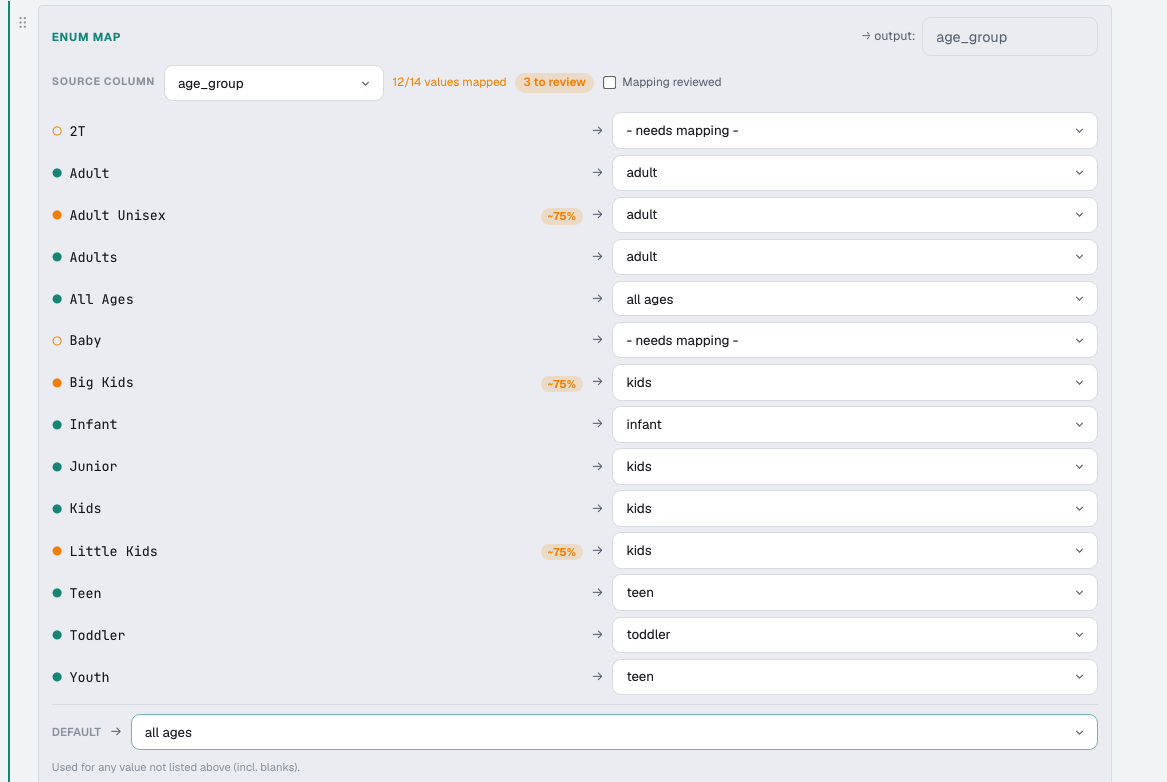1167x782 pixels.
Task: Click the unmapped status circle for 2T
Action: [x=57, y=131]
